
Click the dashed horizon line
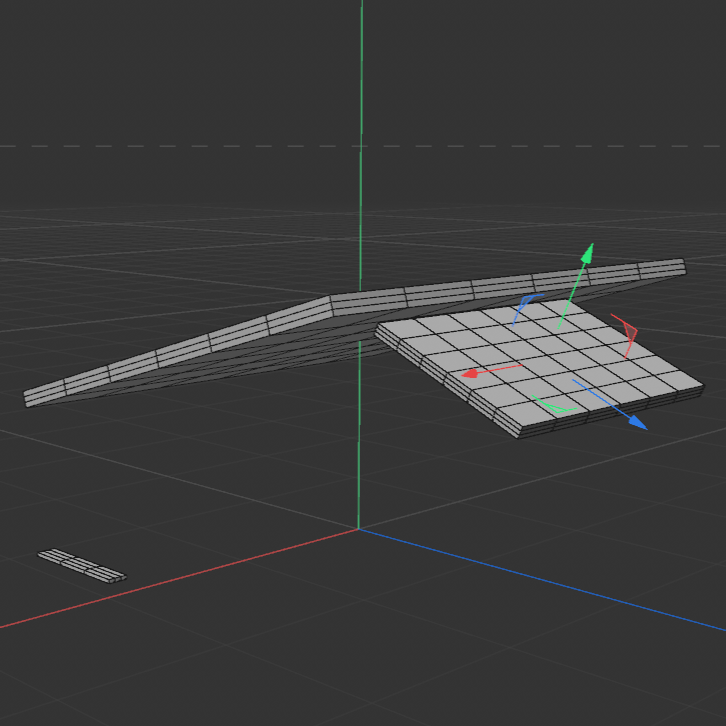point(150,146)
